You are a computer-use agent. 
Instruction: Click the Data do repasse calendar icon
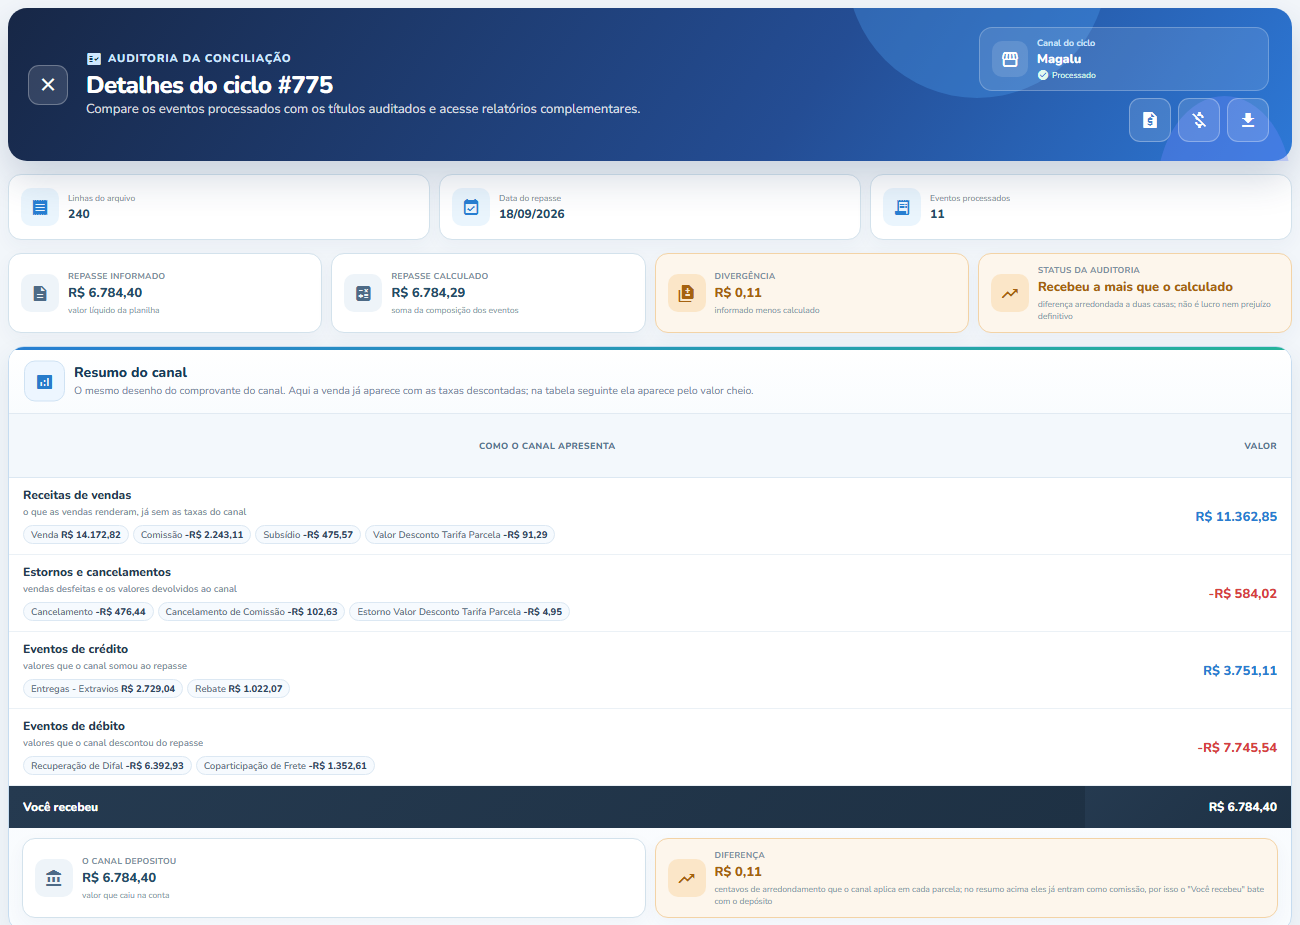pos(471,207)
